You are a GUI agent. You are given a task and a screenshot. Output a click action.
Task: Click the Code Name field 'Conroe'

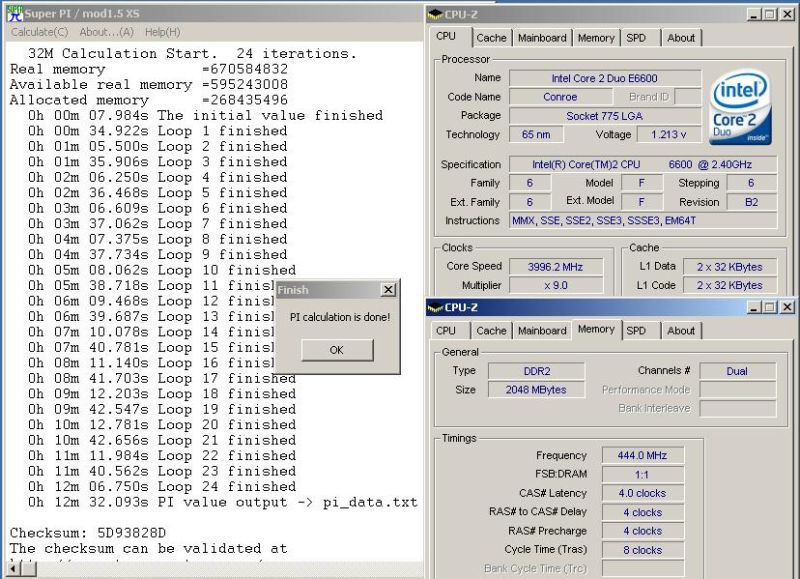pyautogui.click(x=560, y=97)
